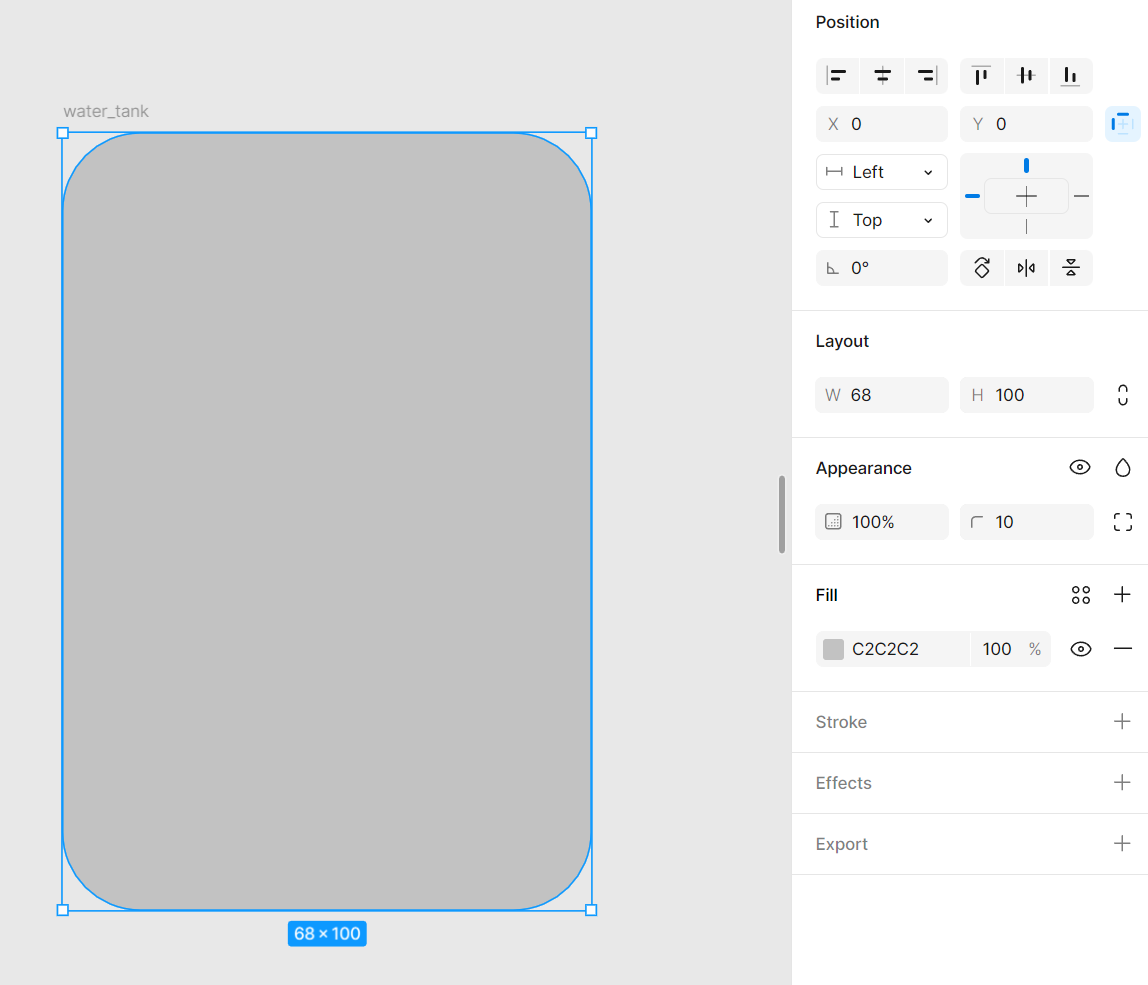This screenshot has height=985, width=1148.
Task: Add a new Stroke
Action: tap(1122, 722)
